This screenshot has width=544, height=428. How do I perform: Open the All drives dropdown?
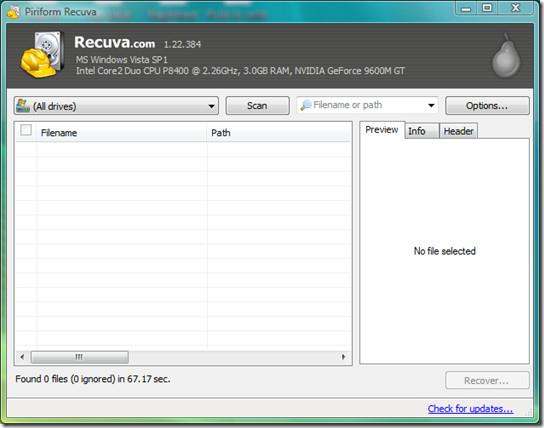pos(116,106)
